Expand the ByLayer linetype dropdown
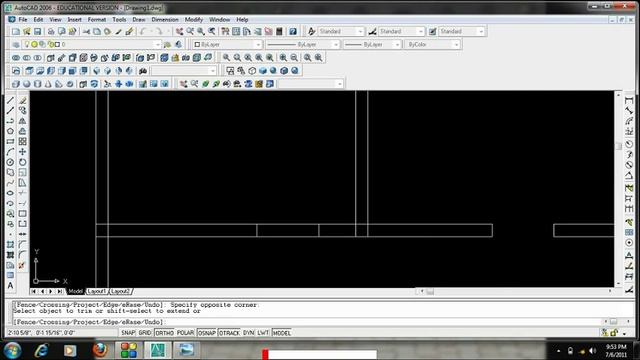 click(336, 44)
